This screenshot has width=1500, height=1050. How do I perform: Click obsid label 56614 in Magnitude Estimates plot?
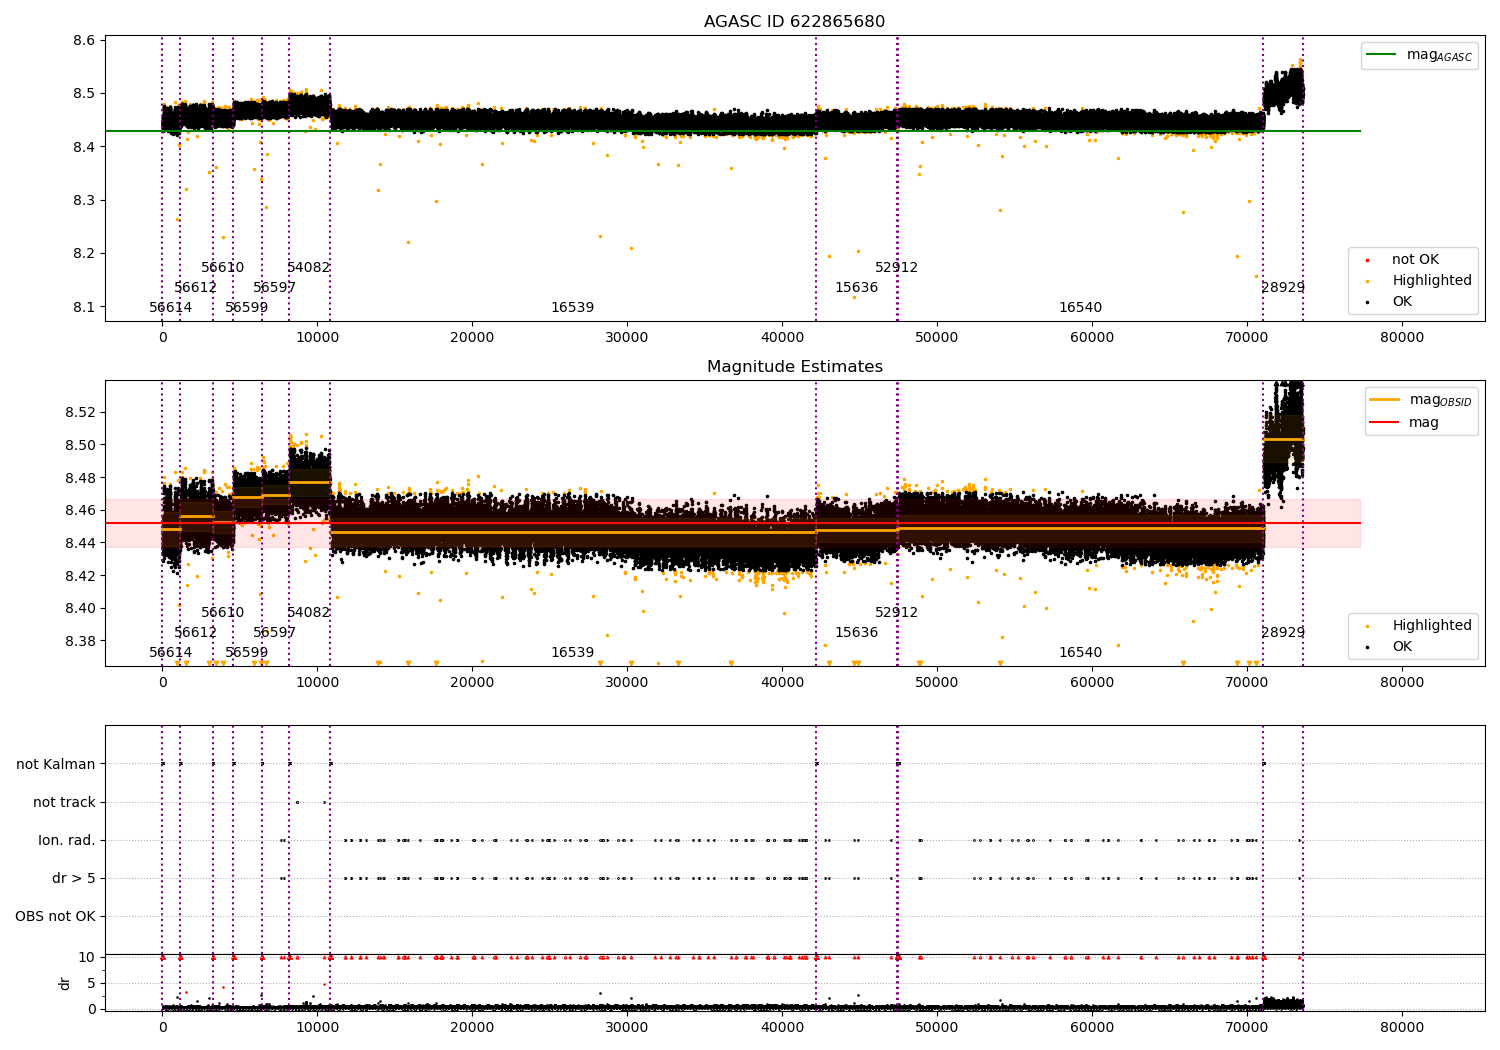[x=170, y=653]
